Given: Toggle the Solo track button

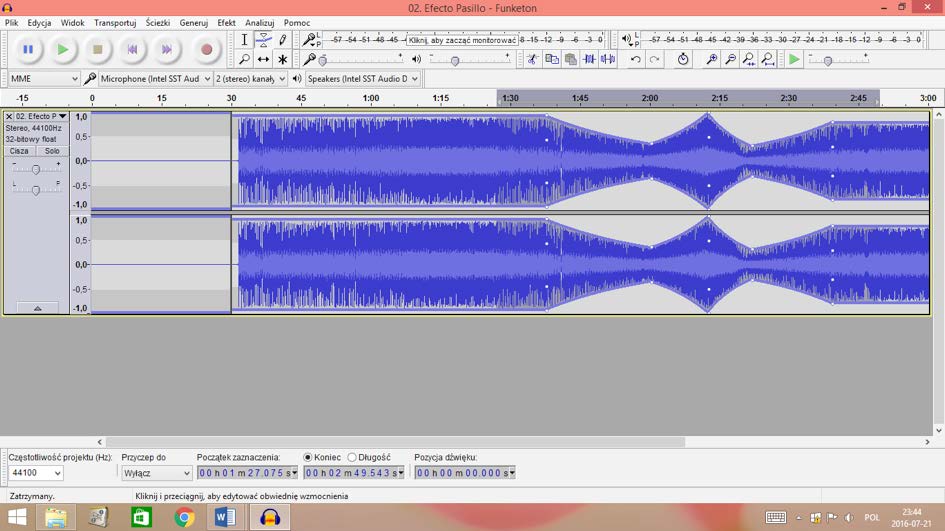Looking at the screenshot, I should click(x=52, y=151).
